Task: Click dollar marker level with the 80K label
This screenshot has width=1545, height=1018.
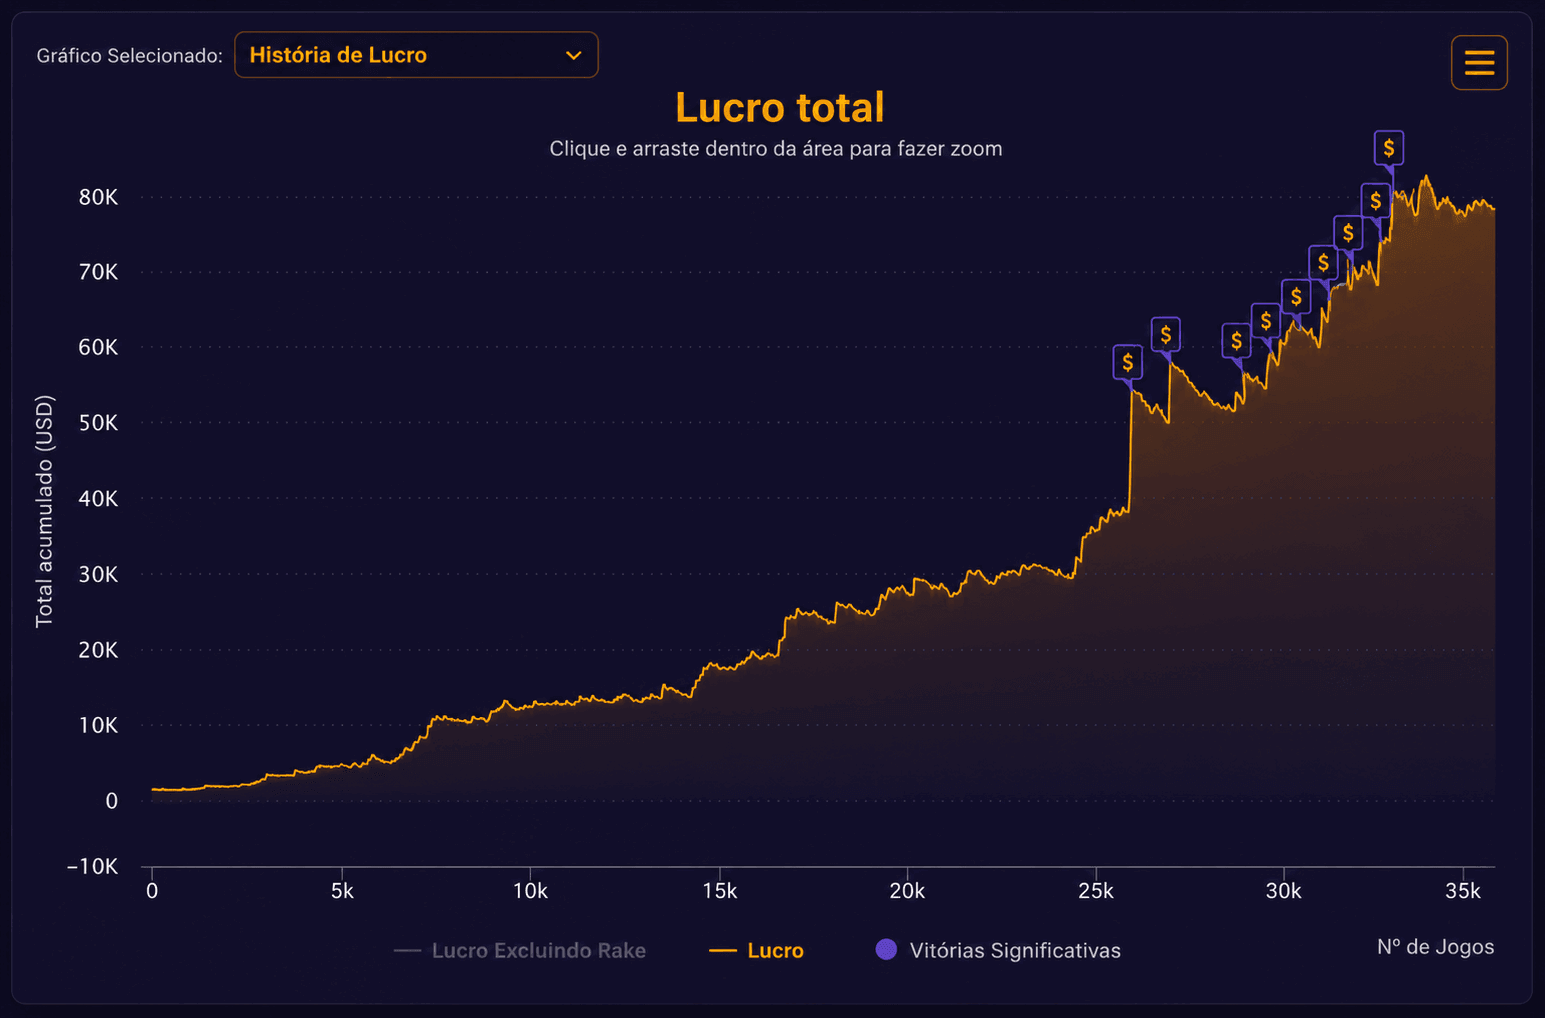Action: 1376,202
